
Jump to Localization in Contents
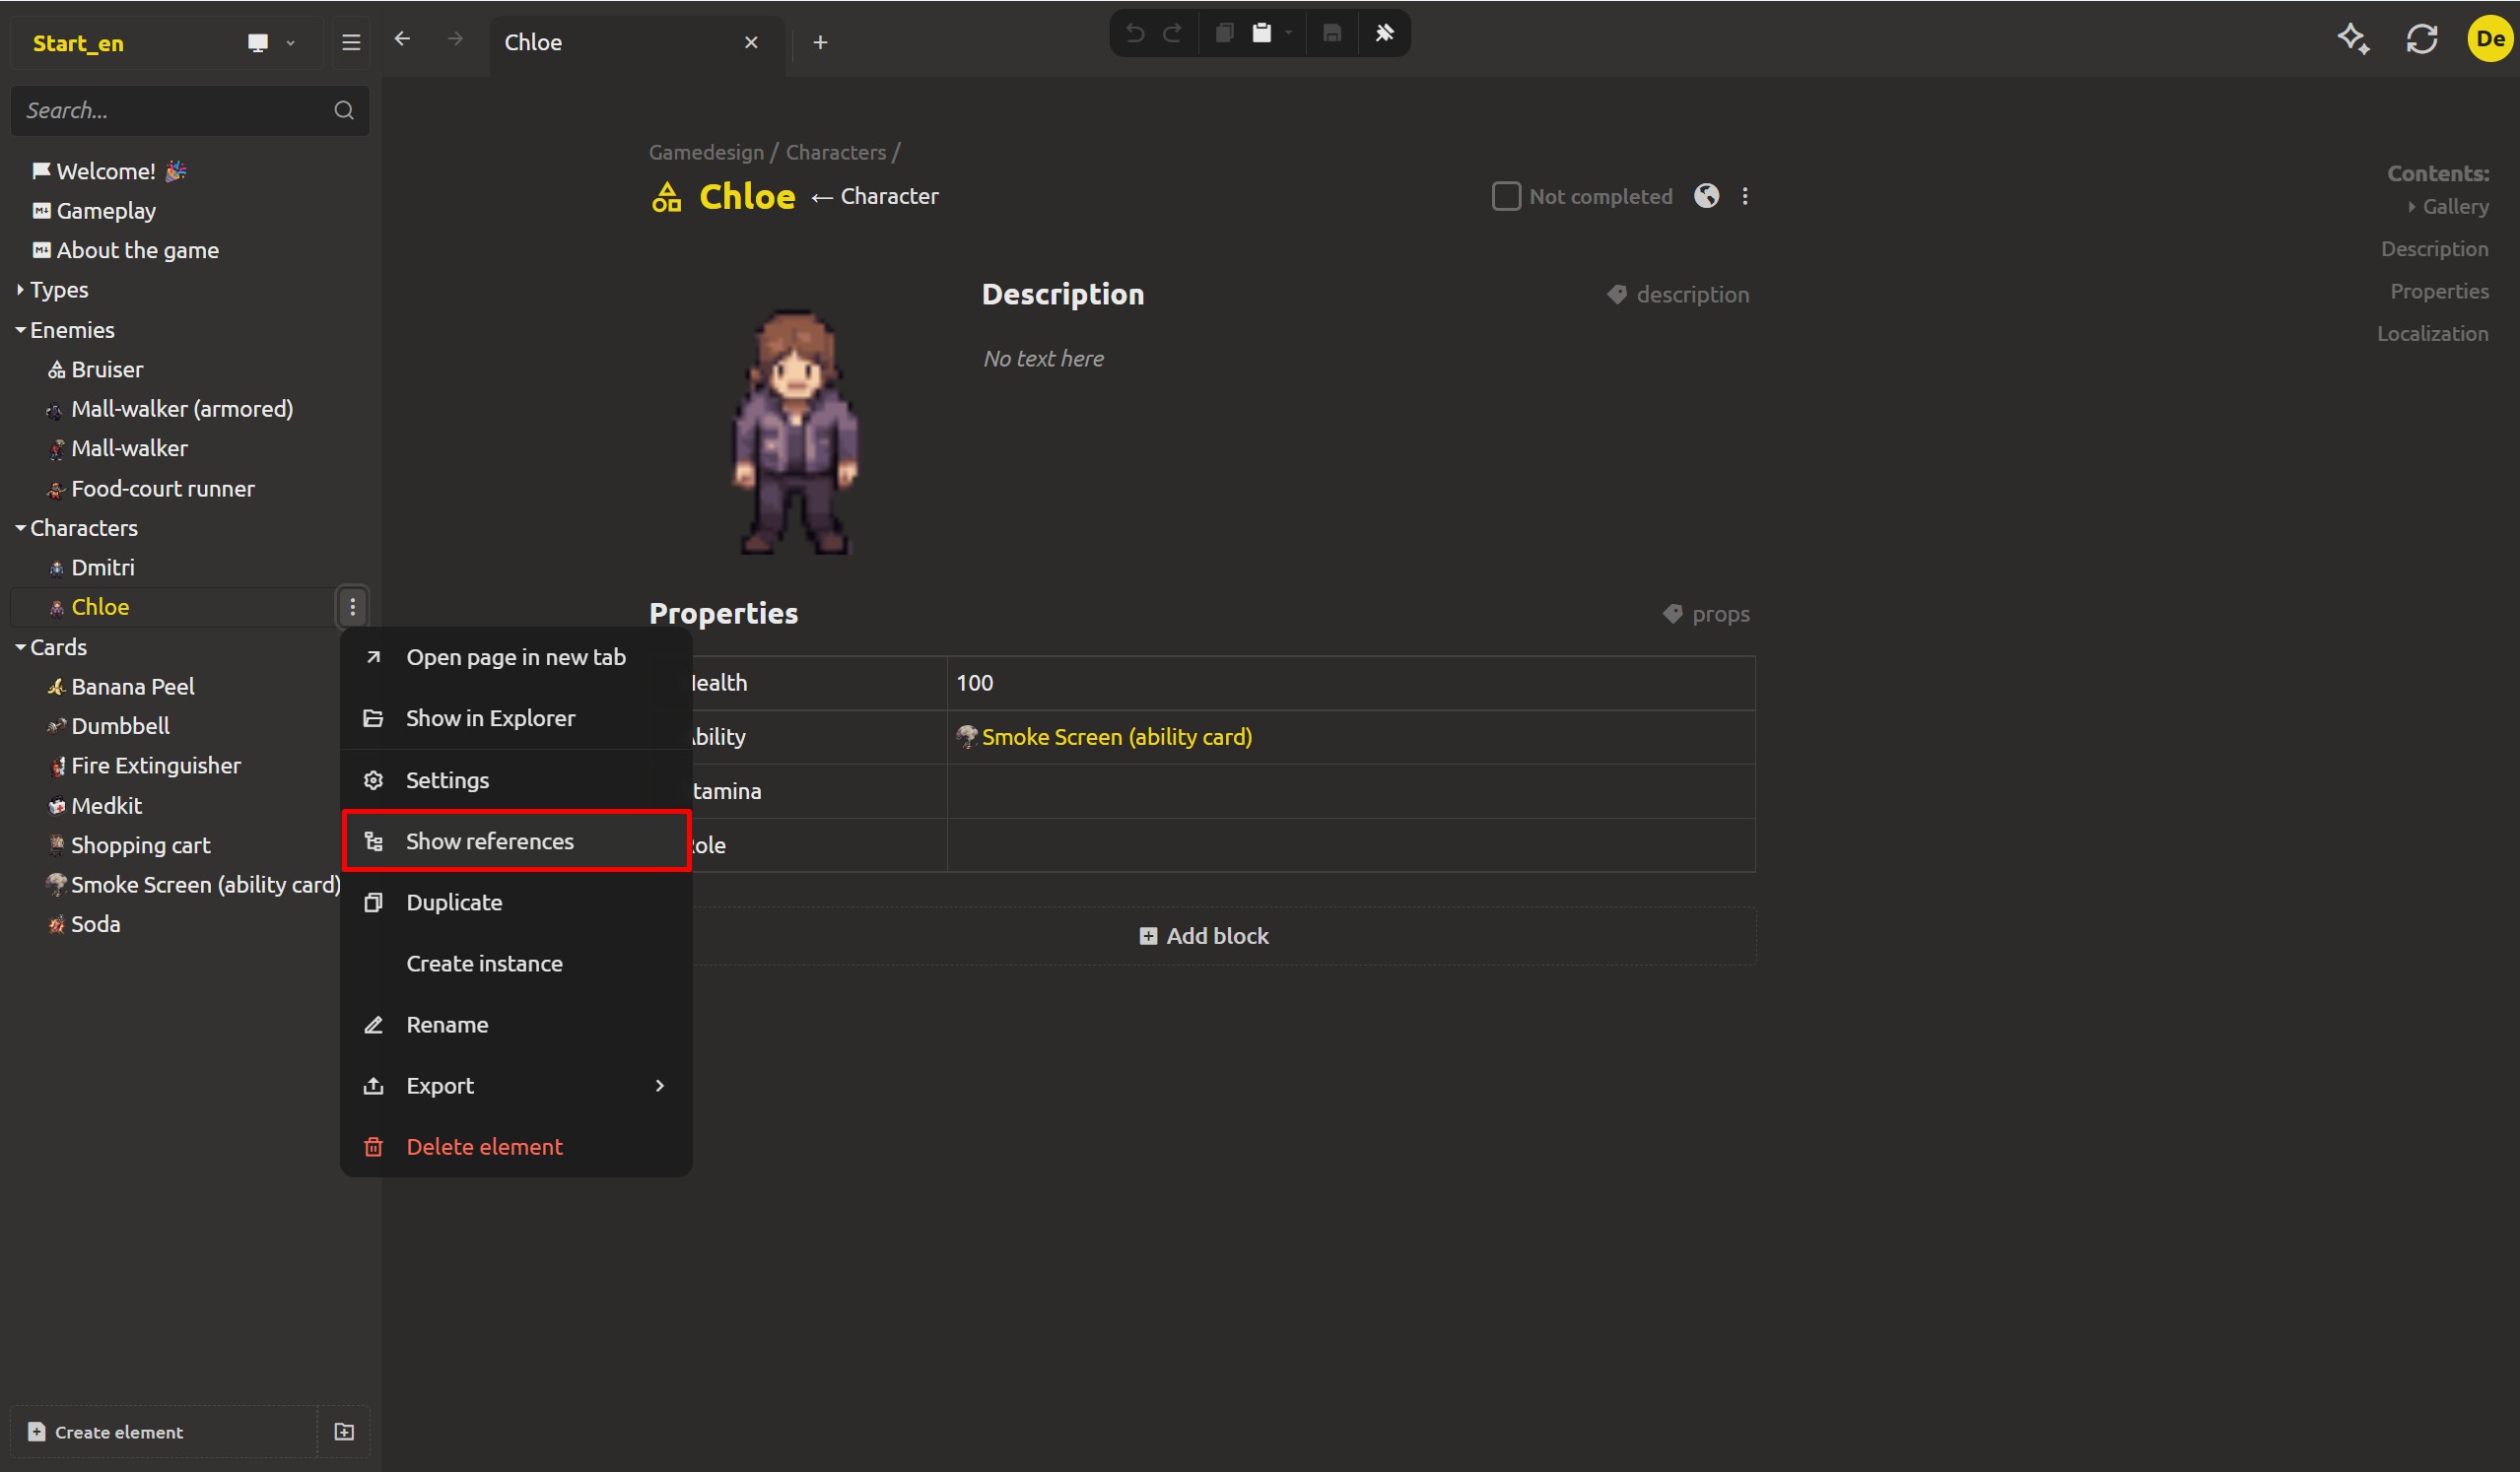(2432, 334)
